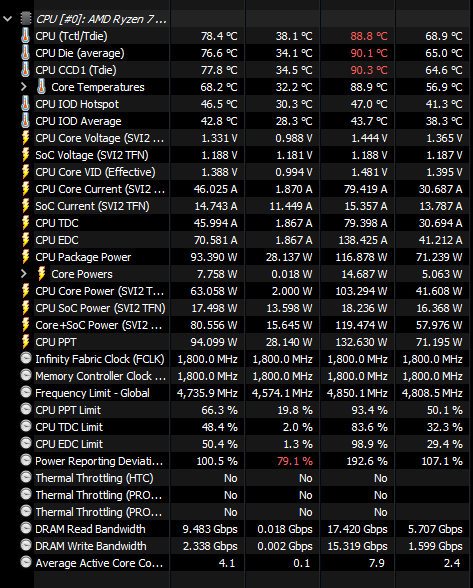Select the CPU PPT row label
This screenshot has width=473, height=588.
pyautogui.click(x=56, y=342)
